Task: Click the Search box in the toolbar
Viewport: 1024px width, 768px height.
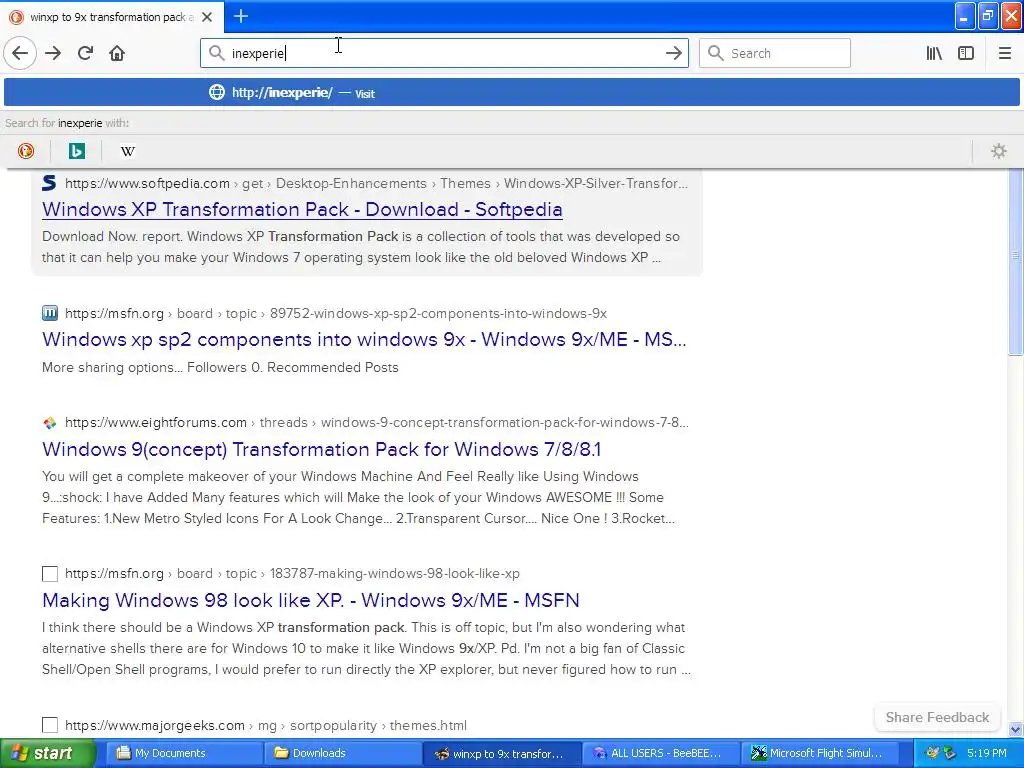Action: pos(775,53)
